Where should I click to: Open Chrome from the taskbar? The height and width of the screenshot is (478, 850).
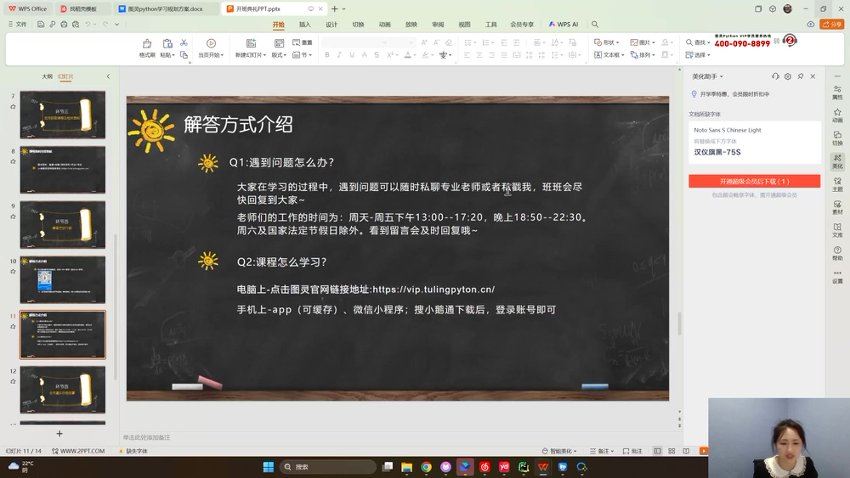[x=427, y=467]
